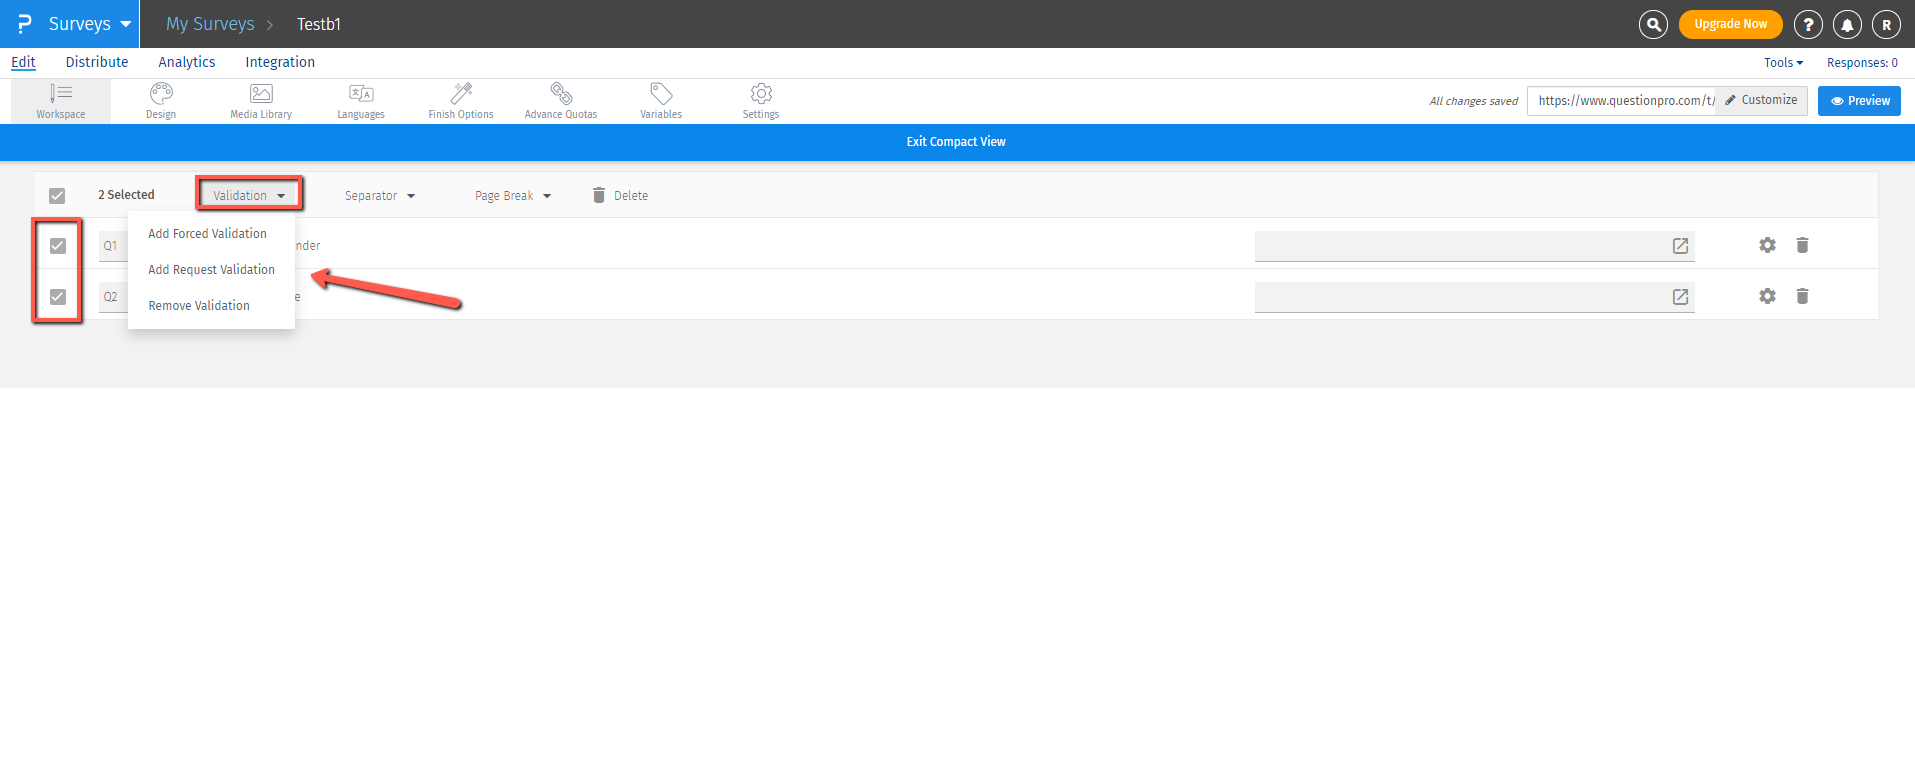Expand the Page Break dropdown
The width and height of the screenshot is (1915, 769).
tap(512, 196)
